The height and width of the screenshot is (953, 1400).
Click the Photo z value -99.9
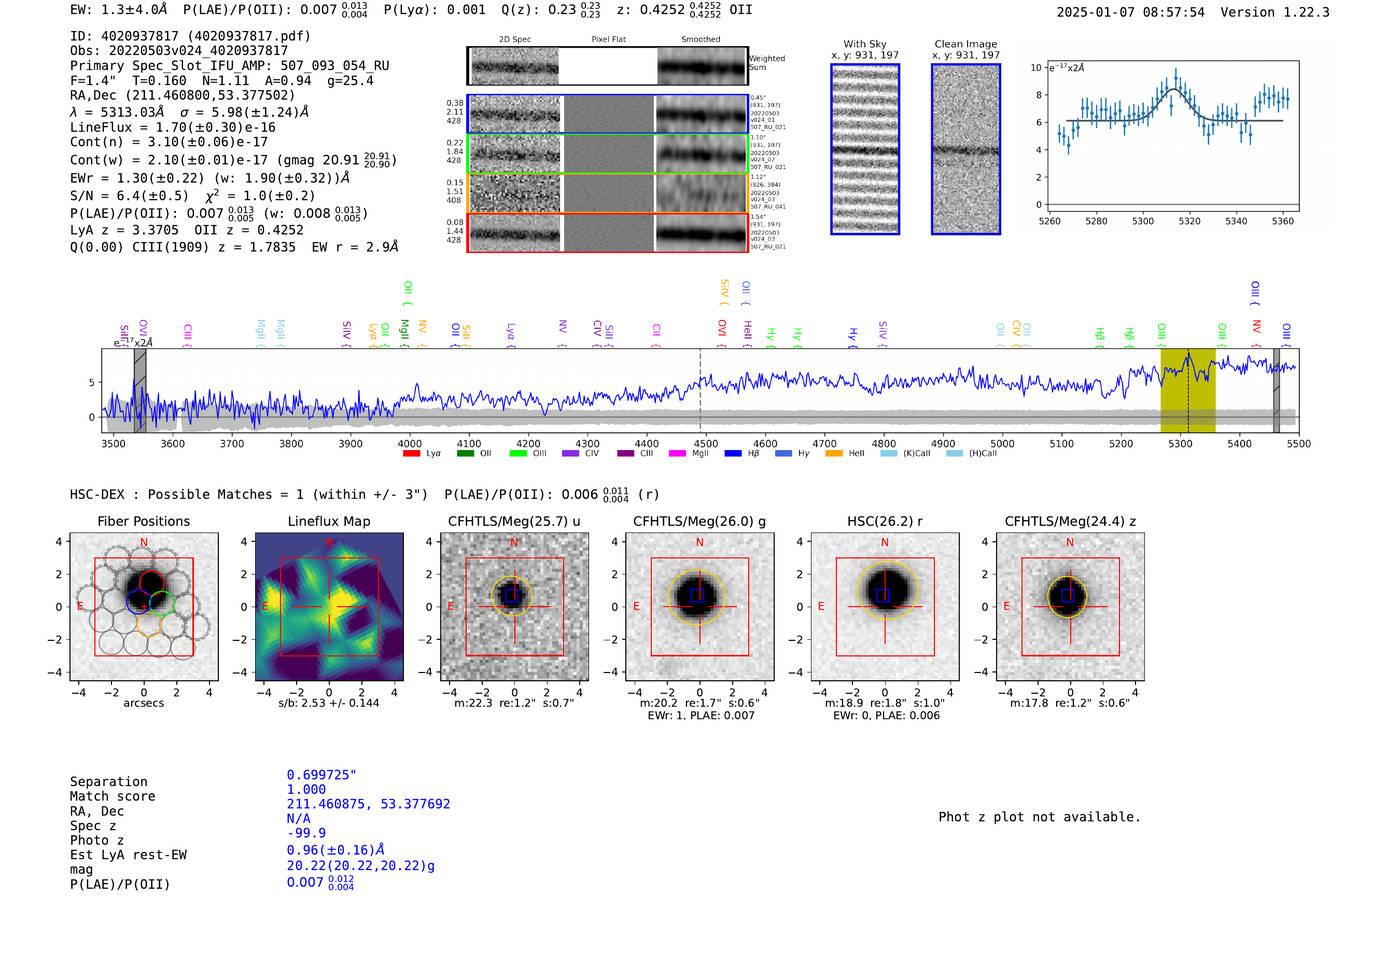[306, 833]
